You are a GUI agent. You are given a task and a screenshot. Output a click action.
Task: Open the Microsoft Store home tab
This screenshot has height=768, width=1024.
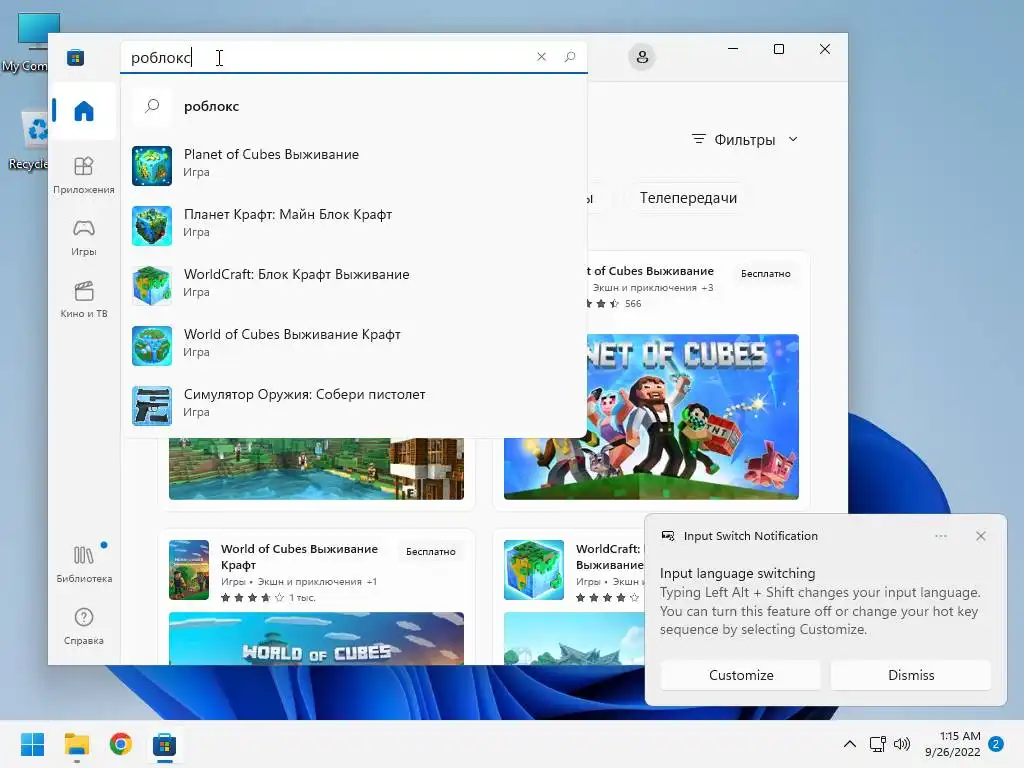pos(84,110)
